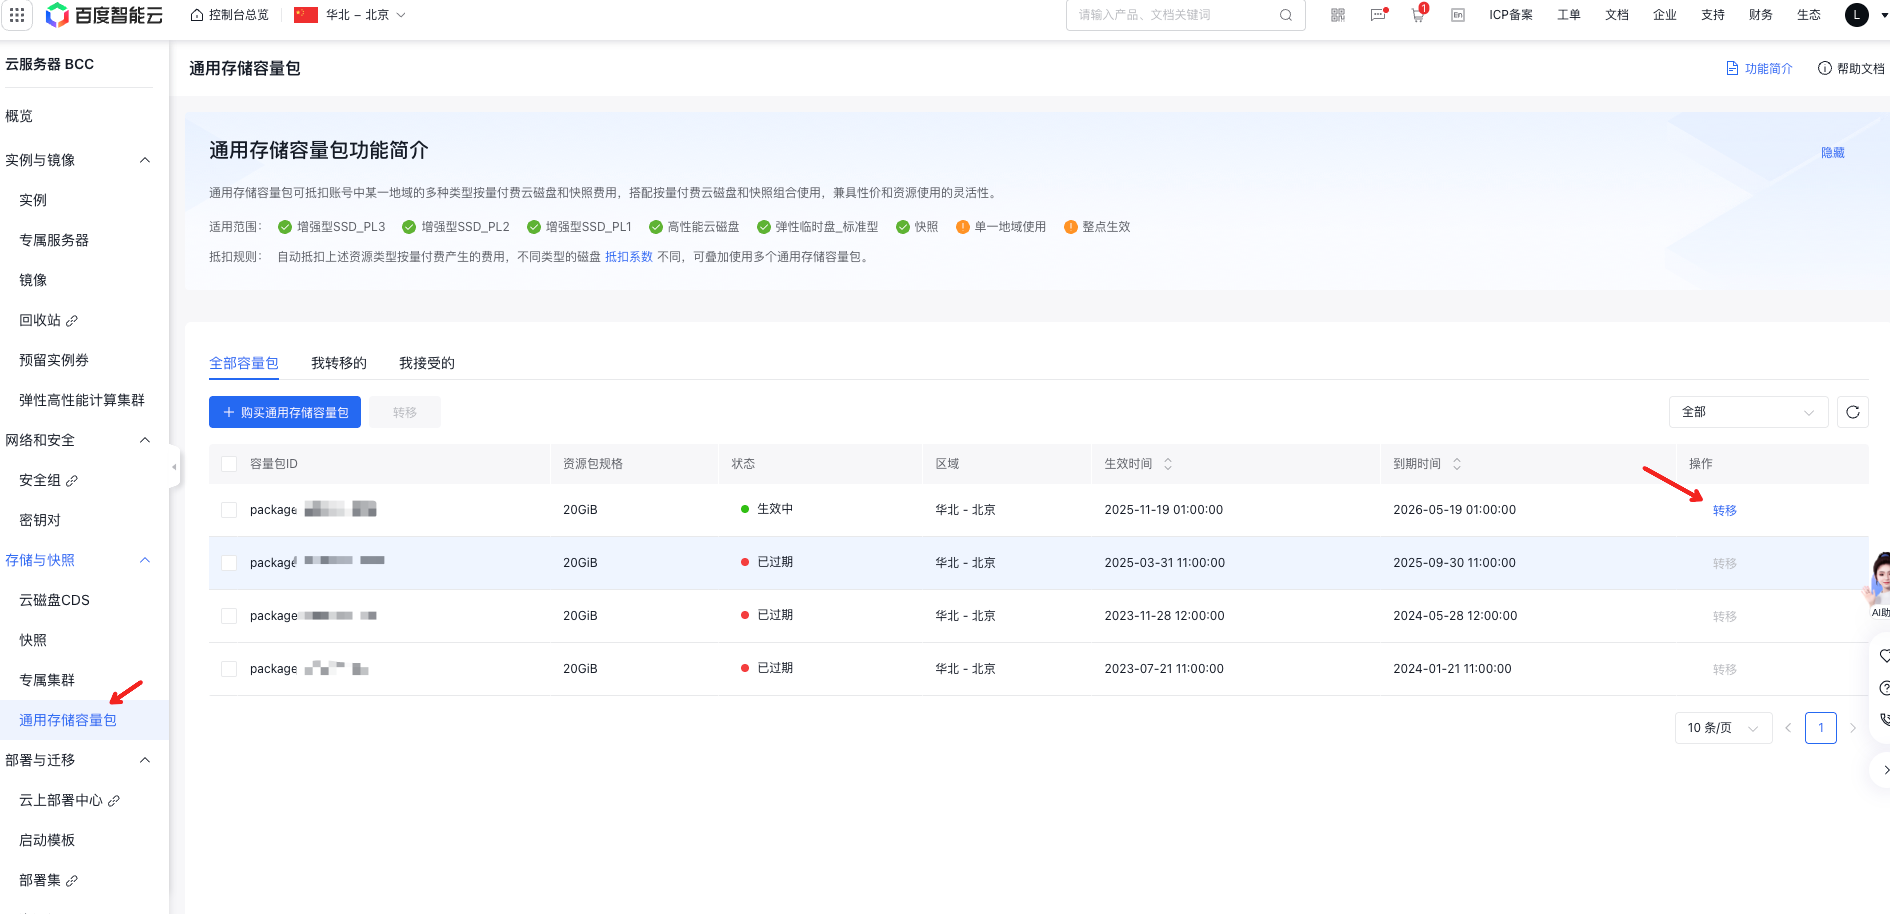This screenshot has width=1890, height=914.
Task: Collapse the left sidebar handle
Action: point(174,466)
